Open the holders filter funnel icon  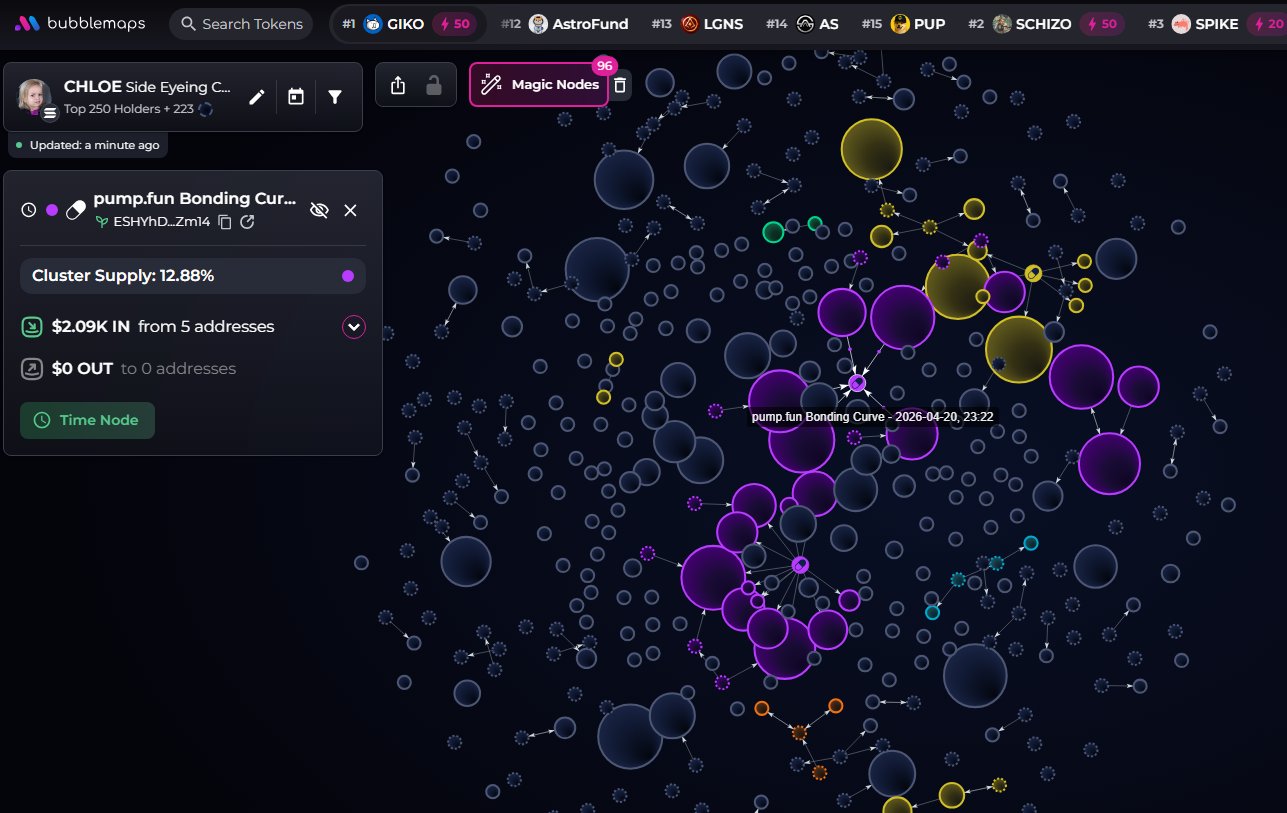tap(335, 97)
